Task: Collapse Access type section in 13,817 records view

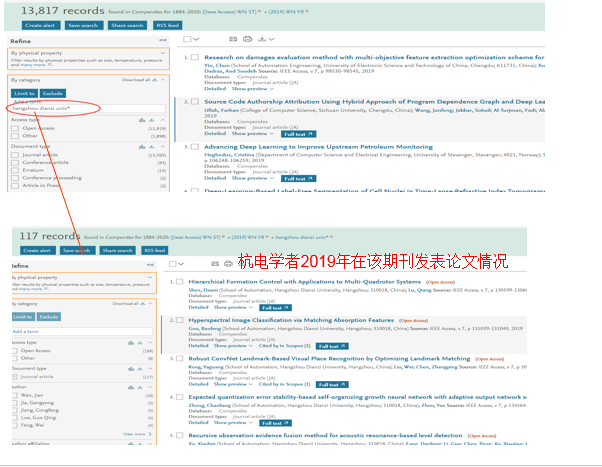Action: [163, 120]
